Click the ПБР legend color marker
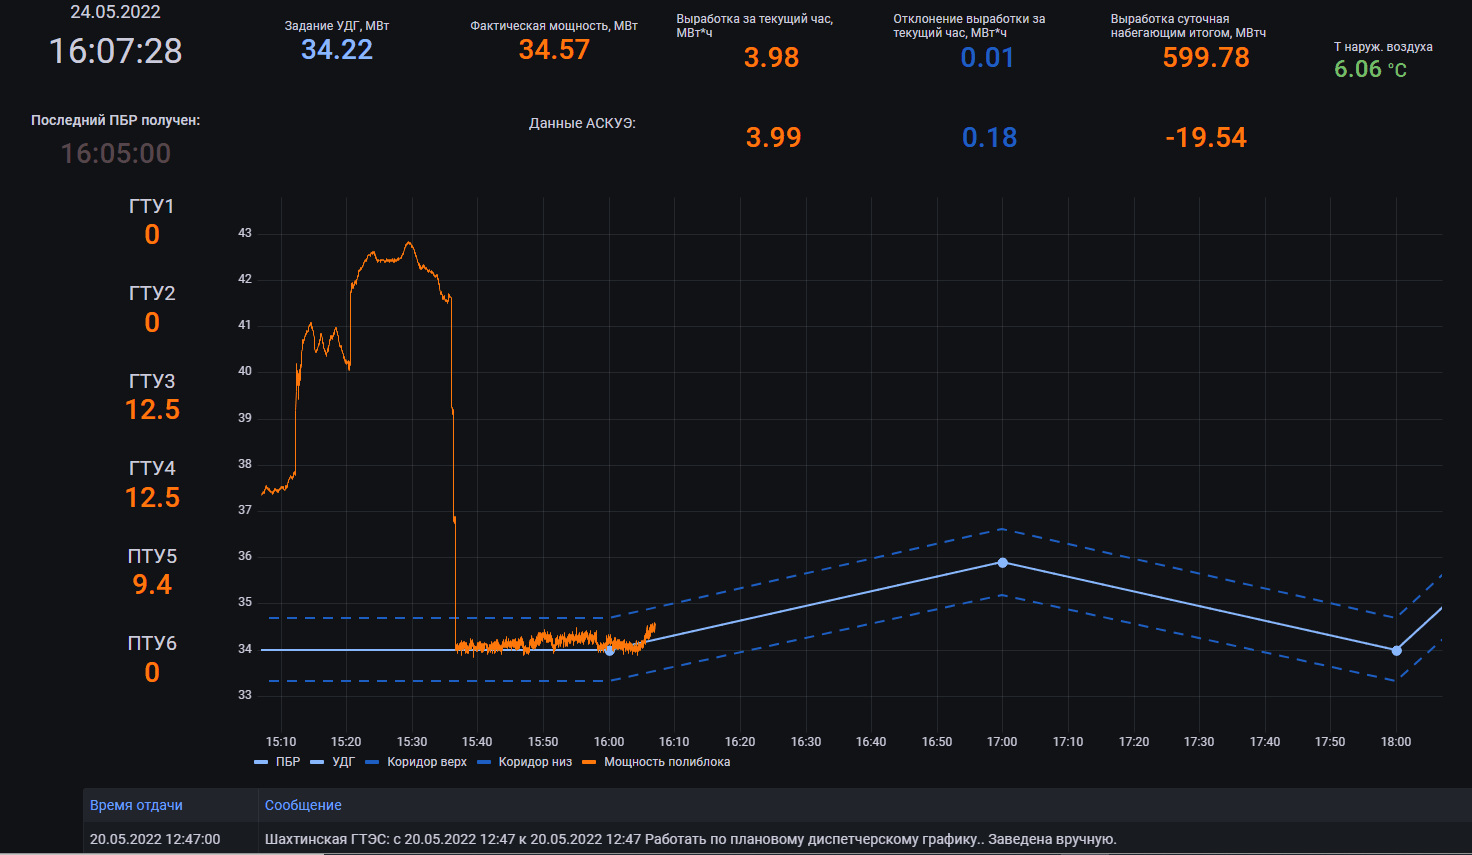The width and height of the screenshot is (1472, 855). click(x=261, y=762)
